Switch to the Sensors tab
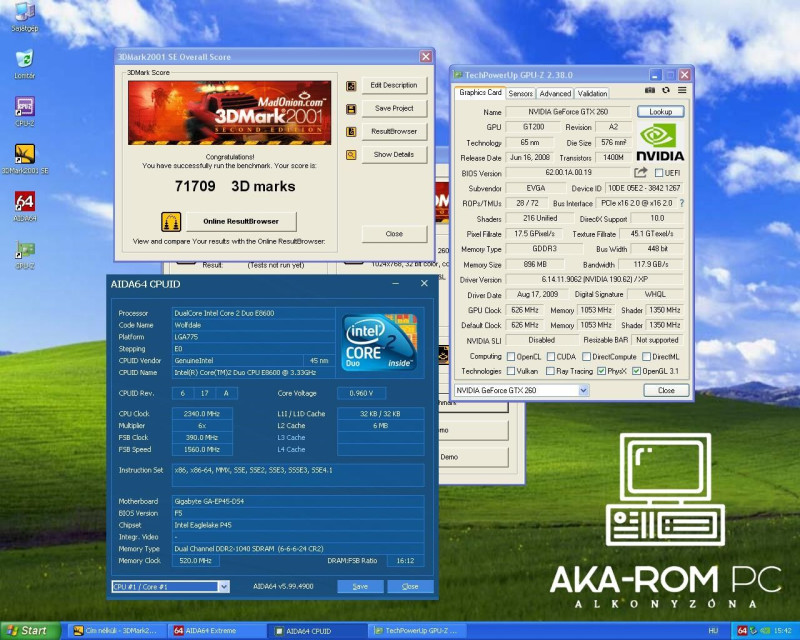The height and width of the screenshot is (640, 800). [x=520, y=93]
